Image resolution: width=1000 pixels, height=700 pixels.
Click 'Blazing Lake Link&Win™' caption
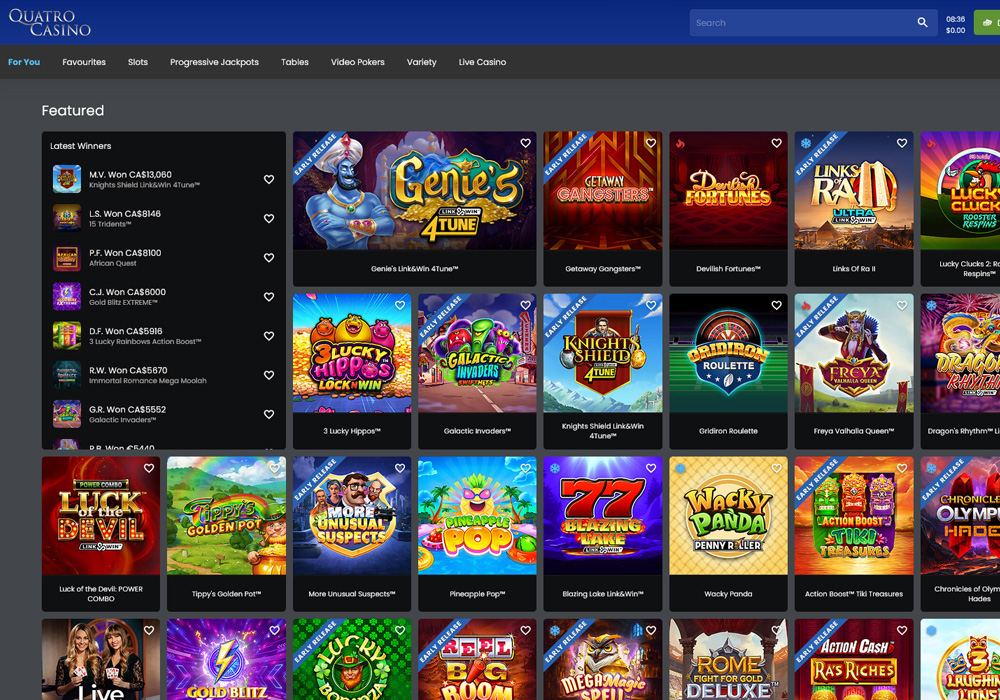pos(603,594)
